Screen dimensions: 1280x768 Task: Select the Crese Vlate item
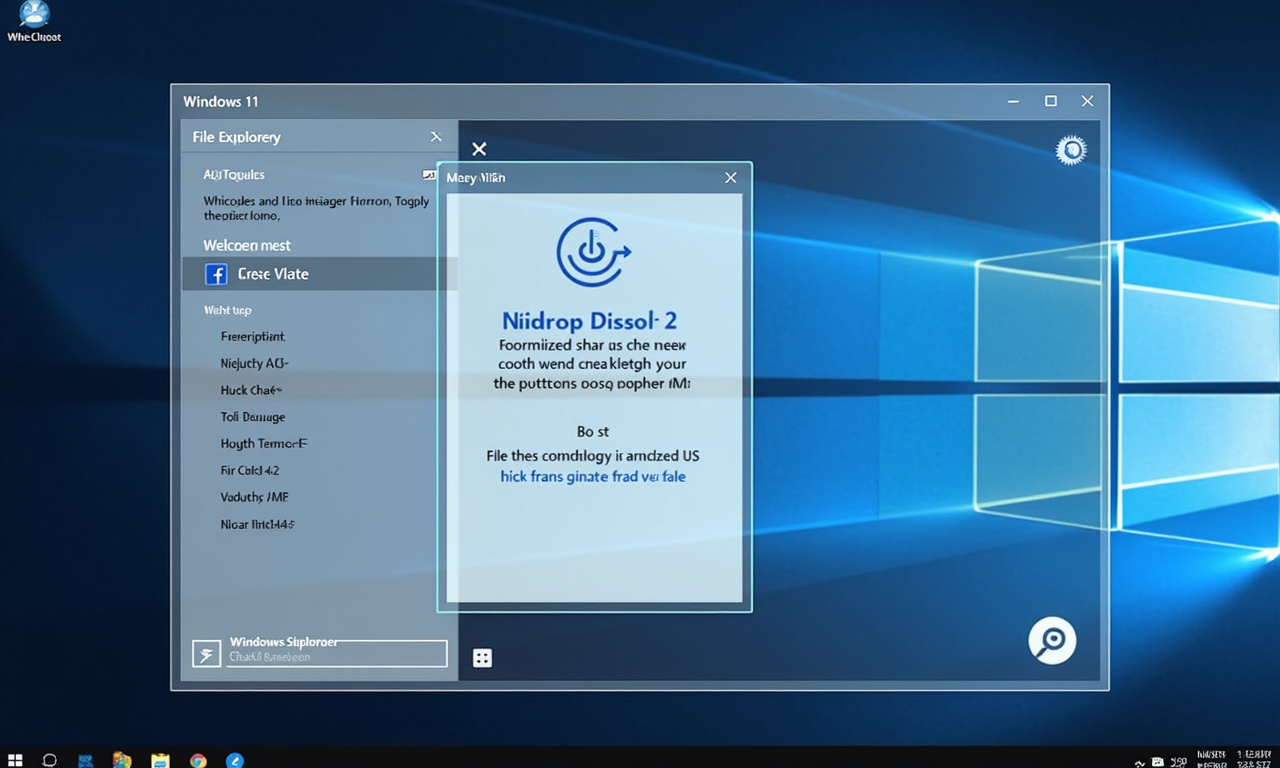click(273, 274)
